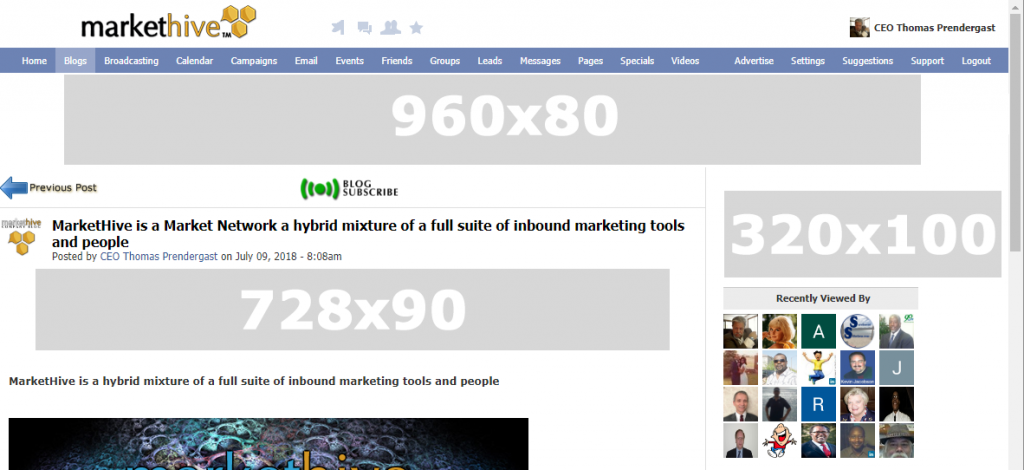Click the 960x80 banner ad placeholder

pos(492,119)
